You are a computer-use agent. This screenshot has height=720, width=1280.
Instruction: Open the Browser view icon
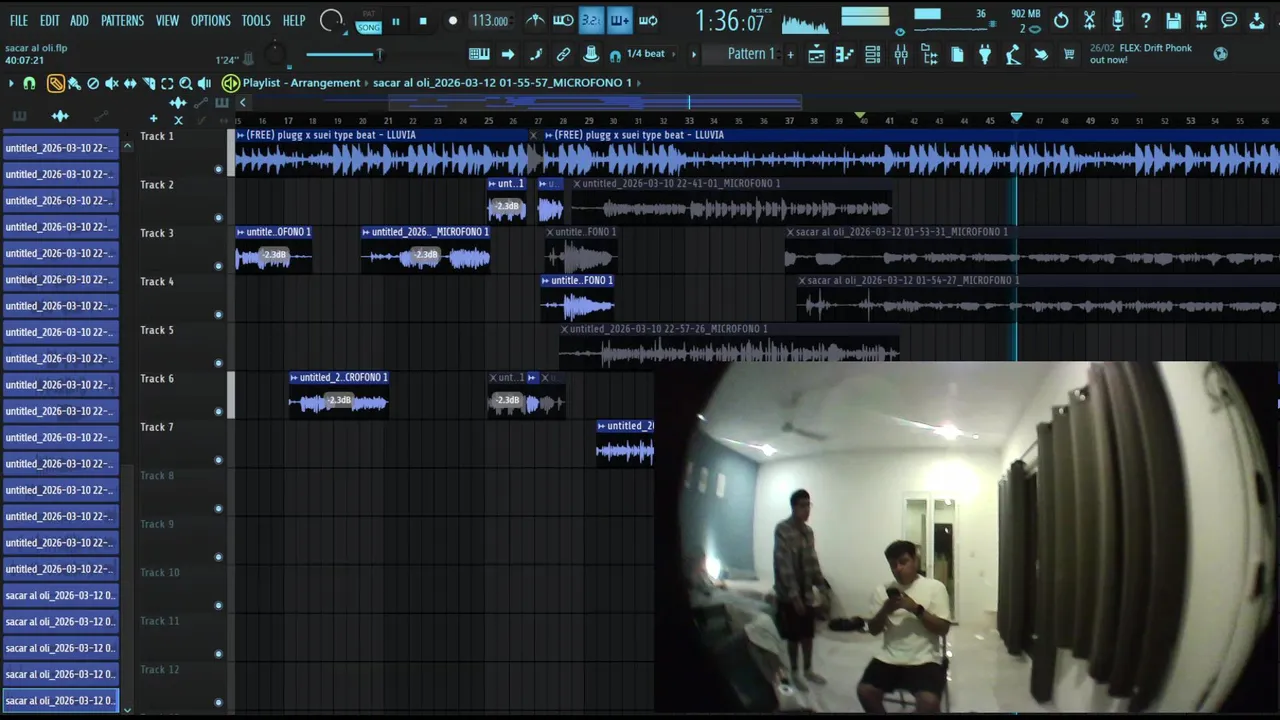point(929,55)
